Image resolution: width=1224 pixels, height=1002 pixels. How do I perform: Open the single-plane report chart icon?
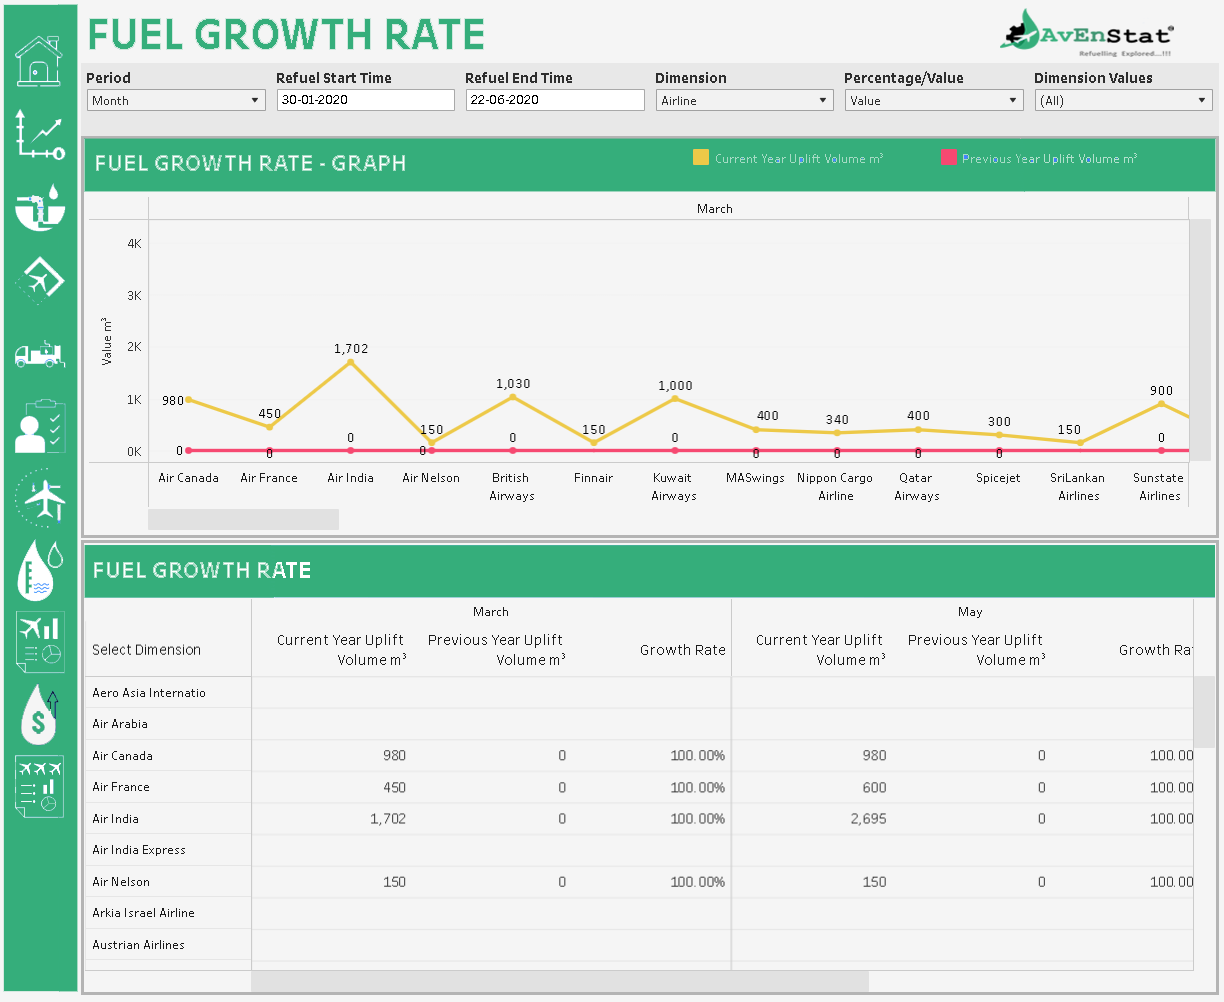(39, 641)
